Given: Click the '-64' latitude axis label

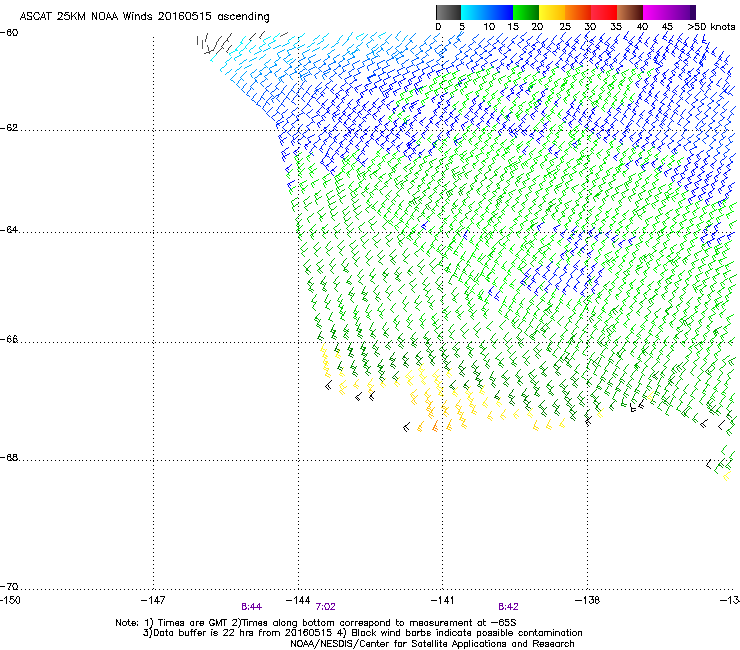Looking at the screenshot, I should (x=9, y=230).
